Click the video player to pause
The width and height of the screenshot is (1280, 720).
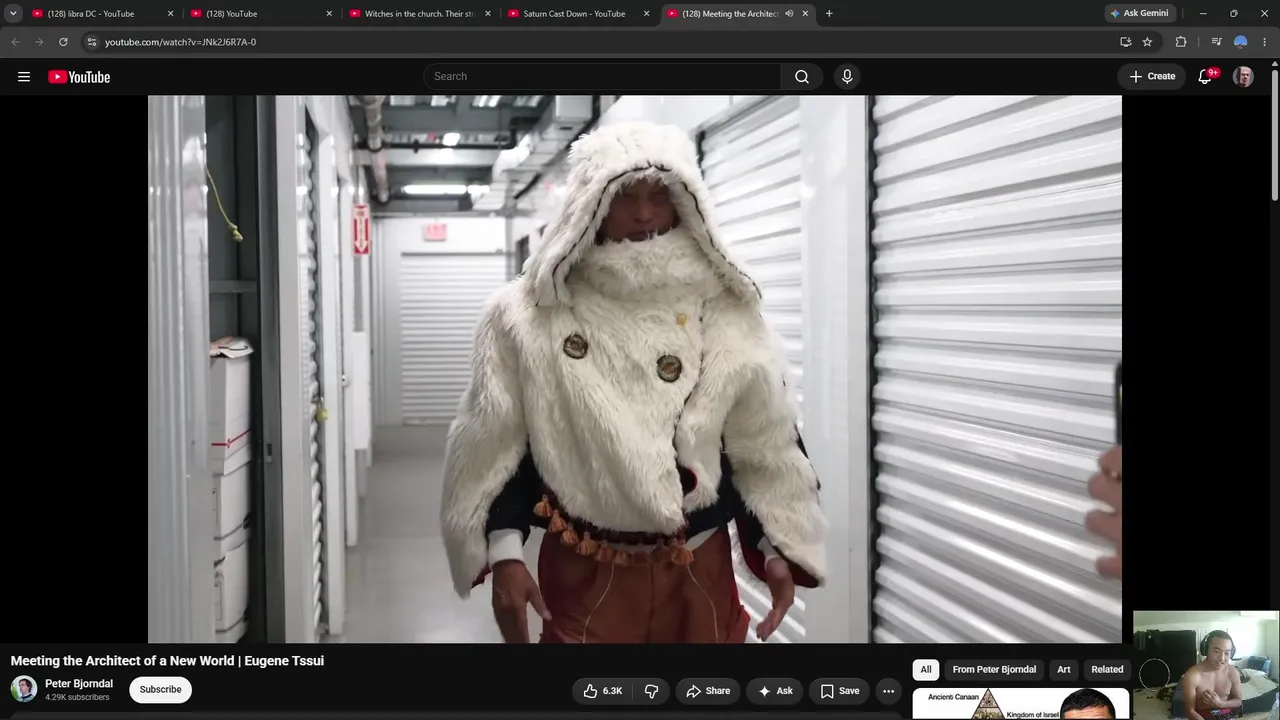(635, 369)
